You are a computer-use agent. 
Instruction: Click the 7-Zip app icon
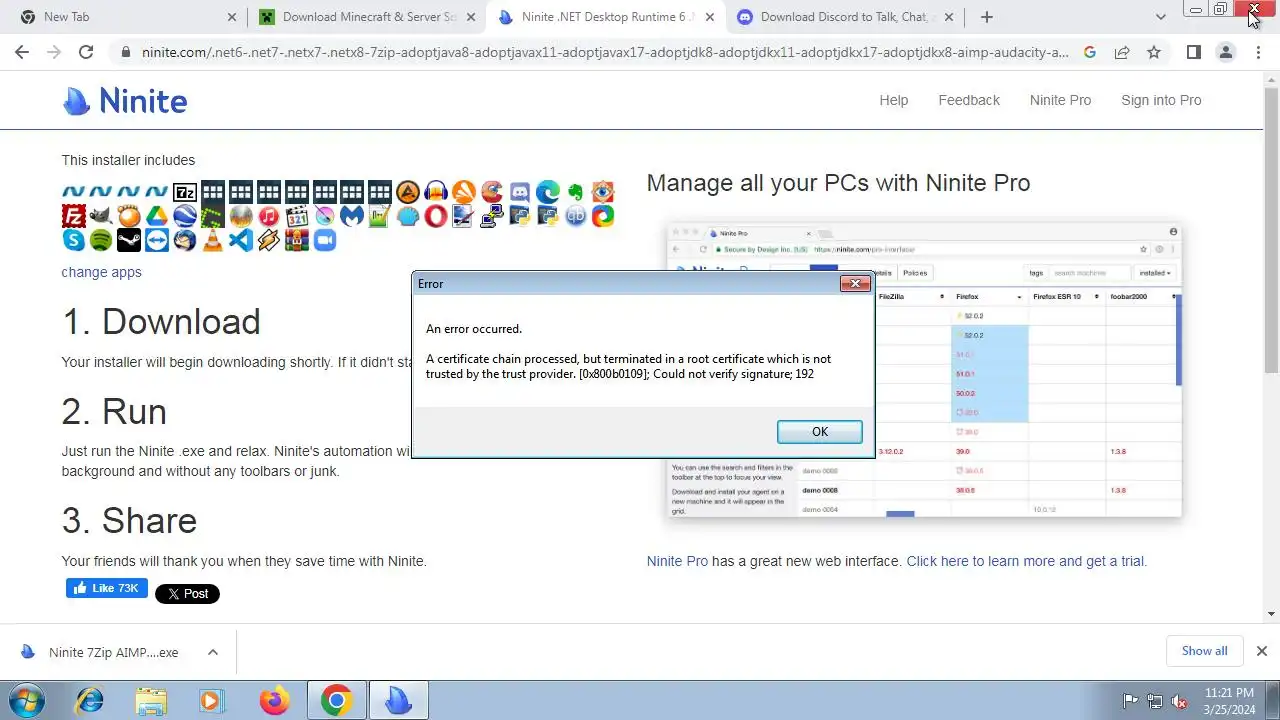pyautogui.click(x=185, y=192)
